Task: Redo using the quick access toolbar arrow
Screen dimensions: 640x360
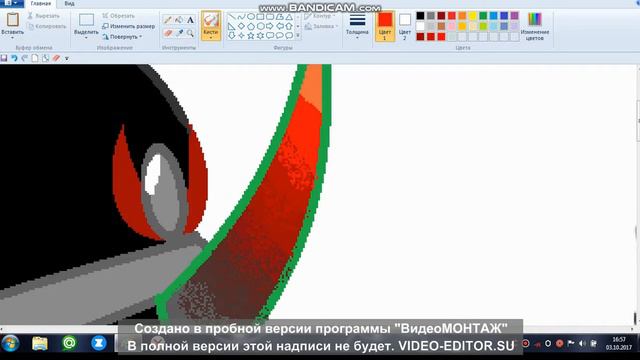Action: point(24,58)
